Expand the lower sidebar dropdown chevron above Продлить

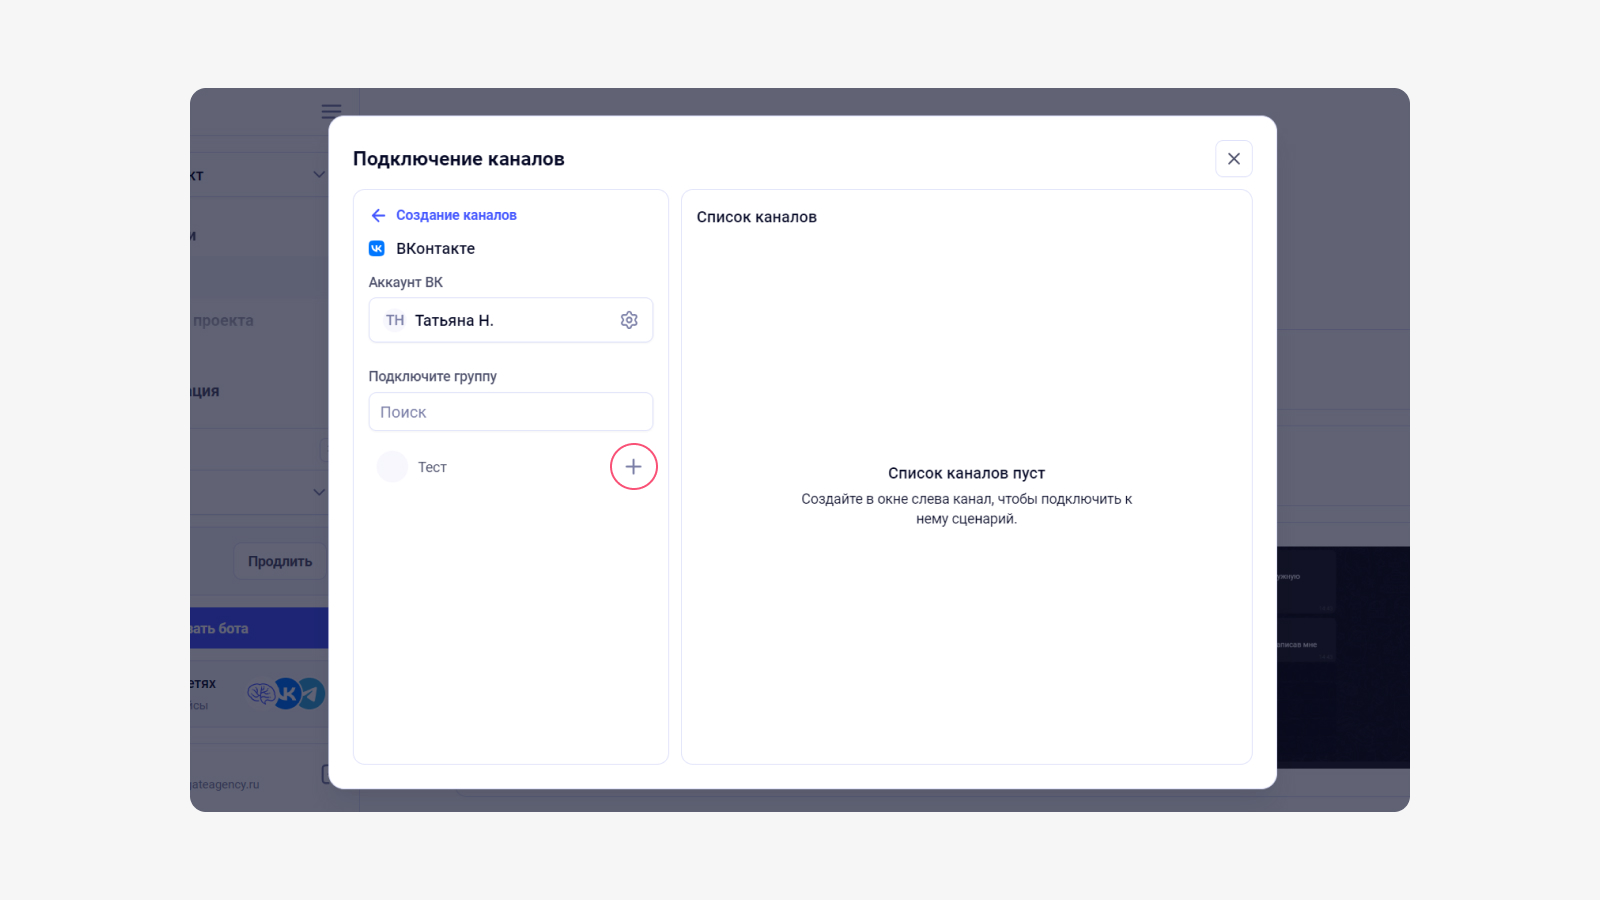pos(319,492)
